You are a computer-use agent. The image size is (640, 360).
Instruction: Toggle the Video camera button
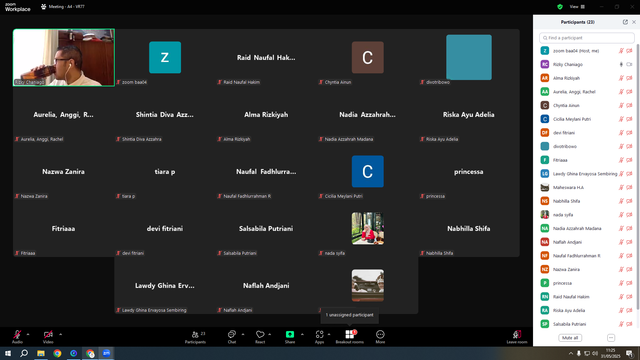click(48, 337)
